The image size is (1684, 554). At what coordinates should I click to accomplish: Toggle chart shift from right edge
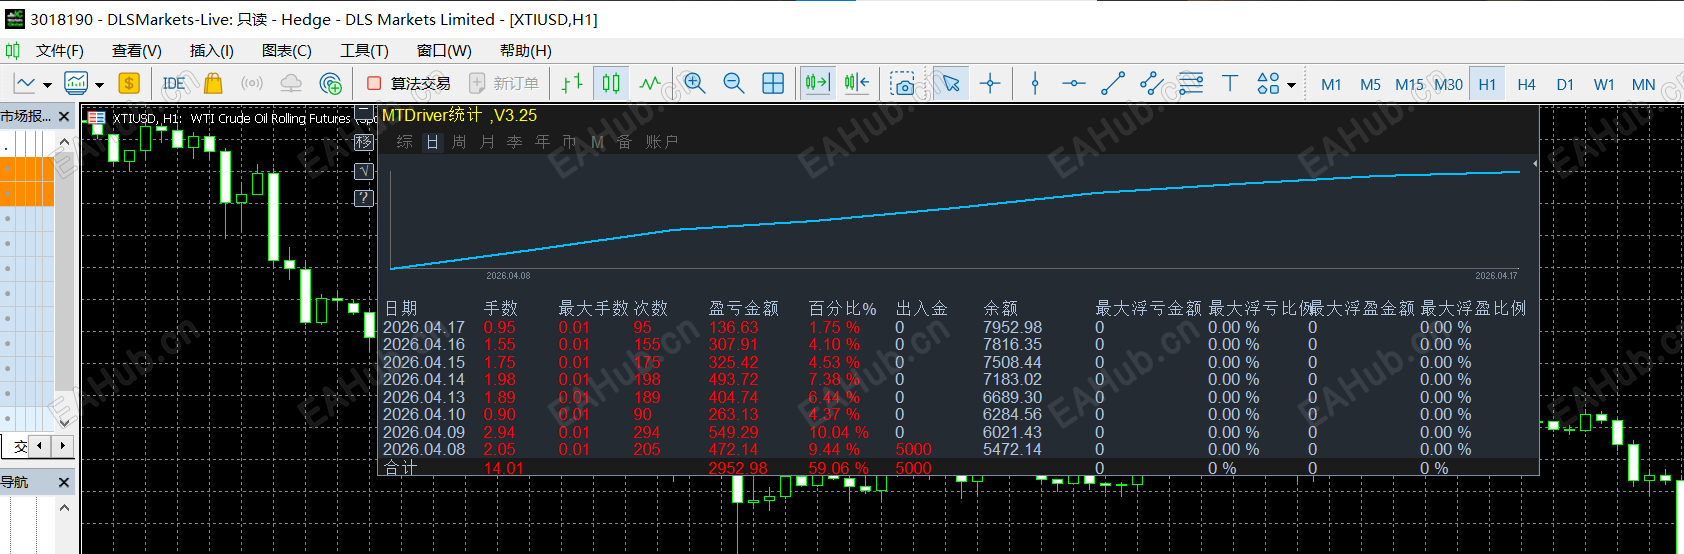(x=857, y=84)
